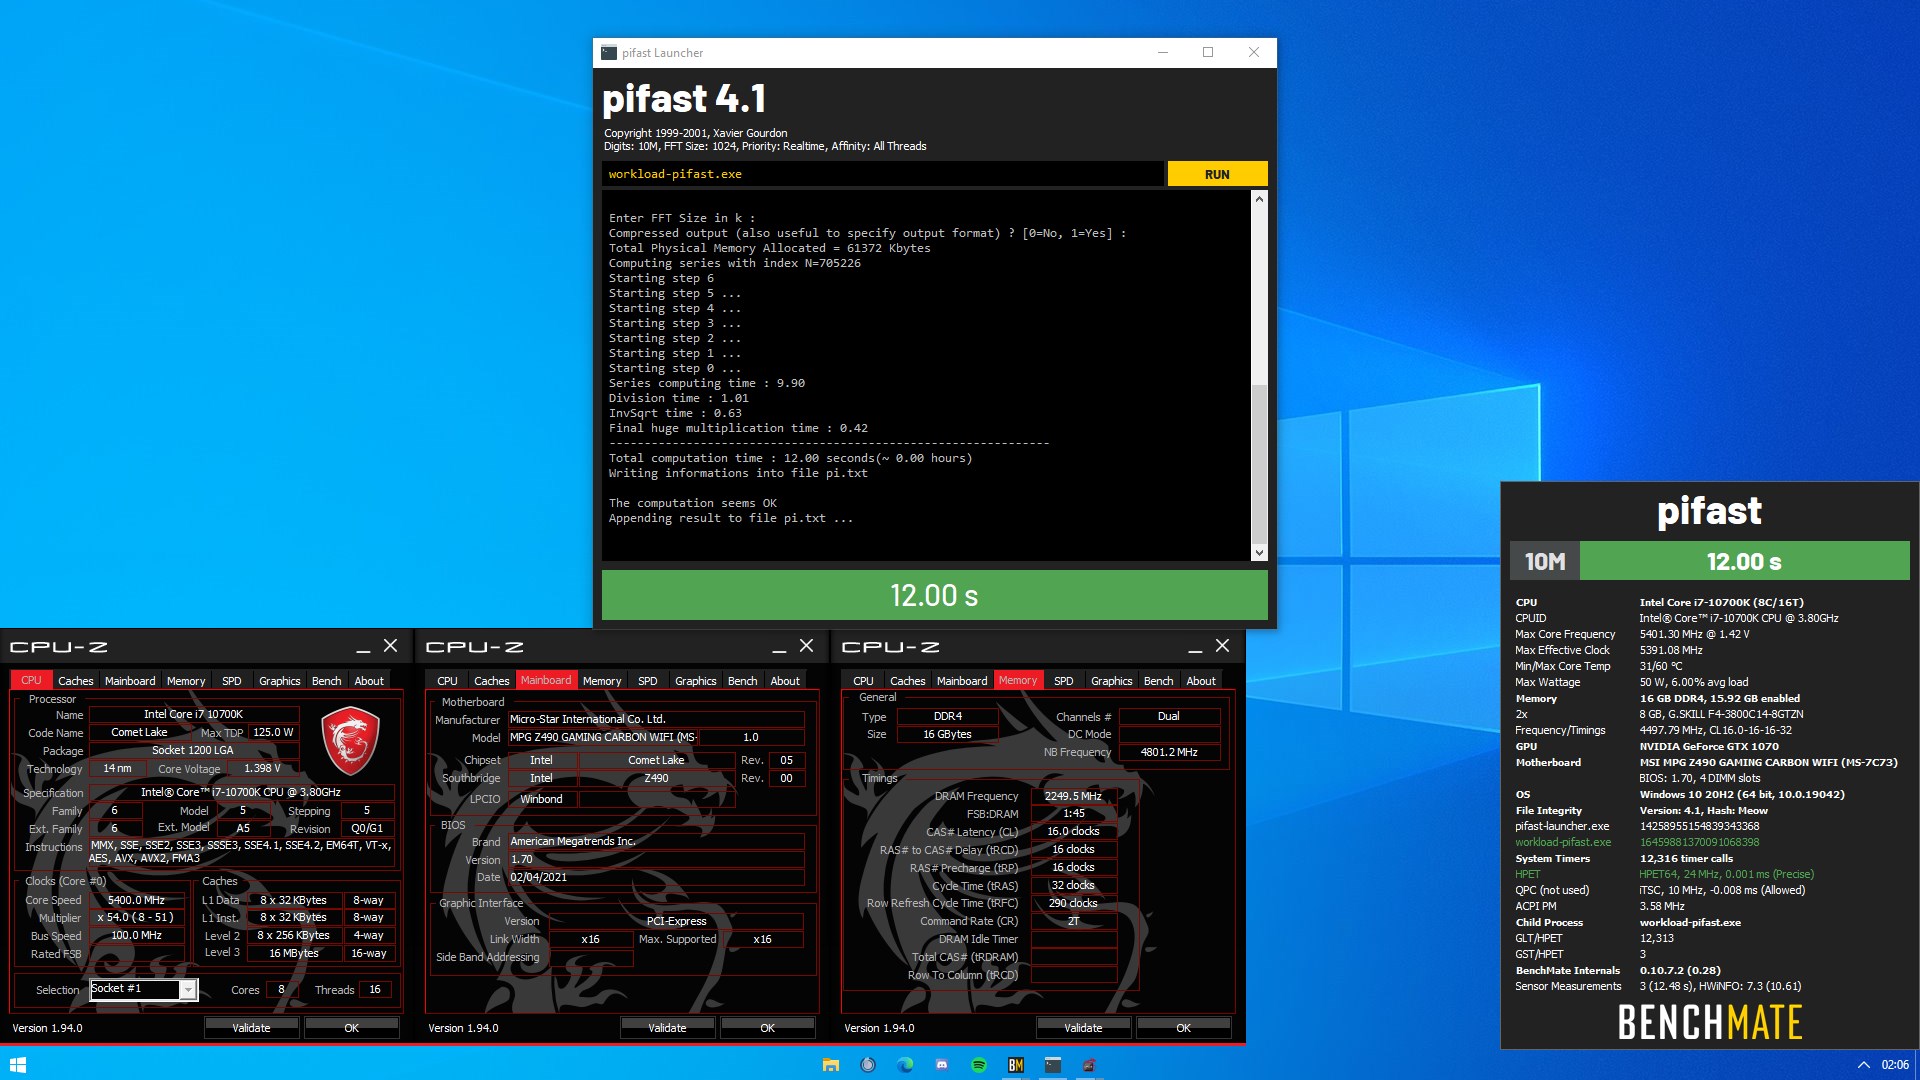1920x1080 pixels.
Task: Open the round gray app taskbar icon
Action: (x=868, y=1065)
